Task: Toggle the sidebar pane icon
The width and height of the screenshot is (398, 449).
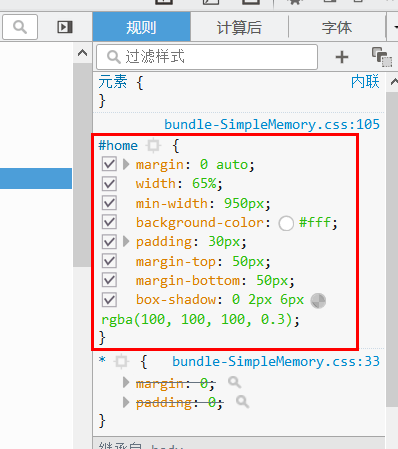Action: [x=65, y=27]
